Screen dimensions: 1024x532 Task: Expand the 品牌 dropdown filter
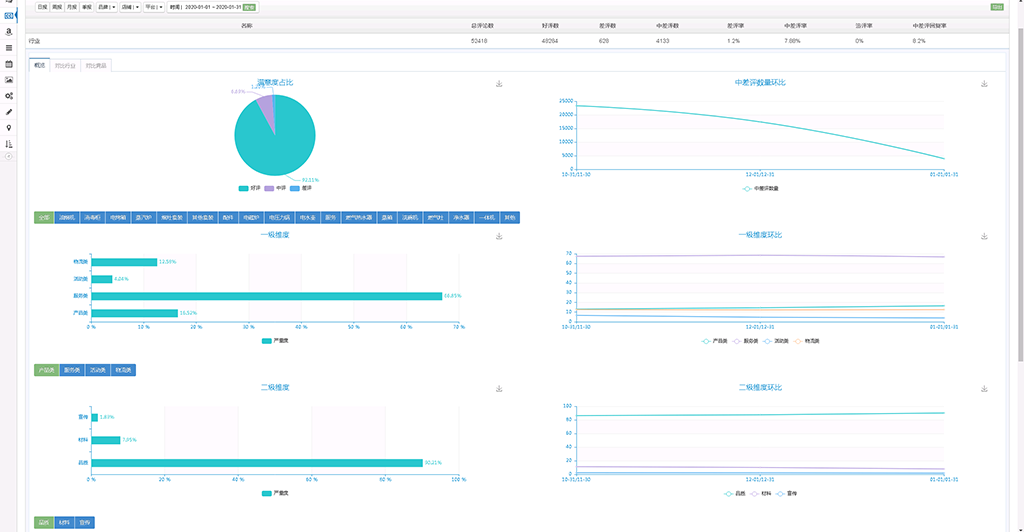[106, 6]
